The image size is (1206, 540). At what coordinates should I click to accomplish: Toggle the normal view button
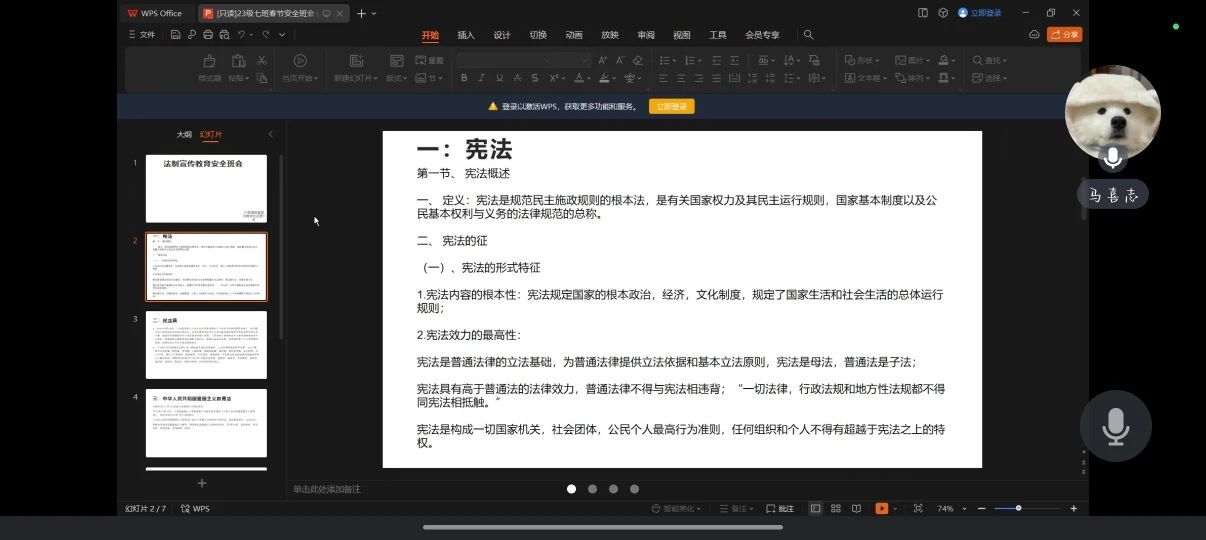[x=815, y=508]
